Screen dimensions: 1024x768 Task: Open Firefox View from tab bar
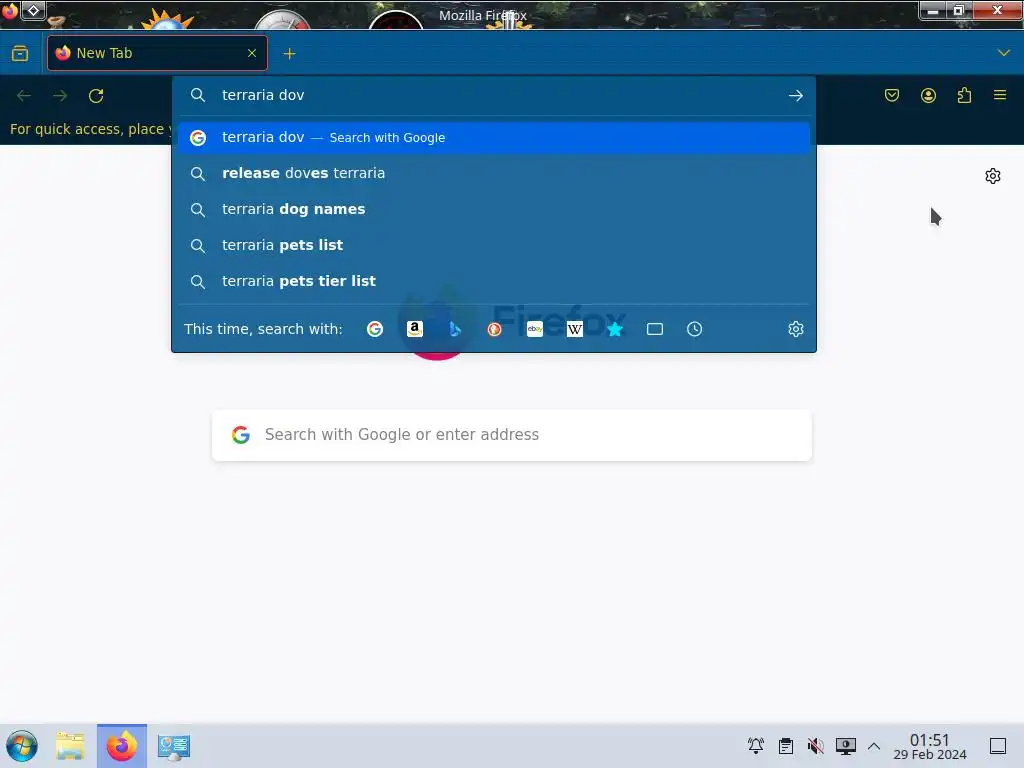coord(20,53)
